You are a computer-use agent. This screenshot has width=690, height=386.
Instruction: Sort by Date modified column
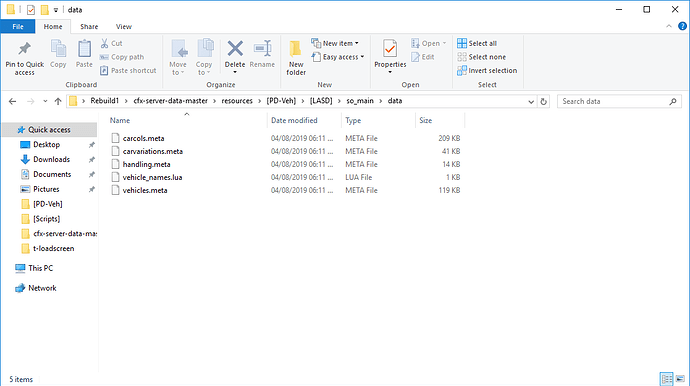coord(294,120)
